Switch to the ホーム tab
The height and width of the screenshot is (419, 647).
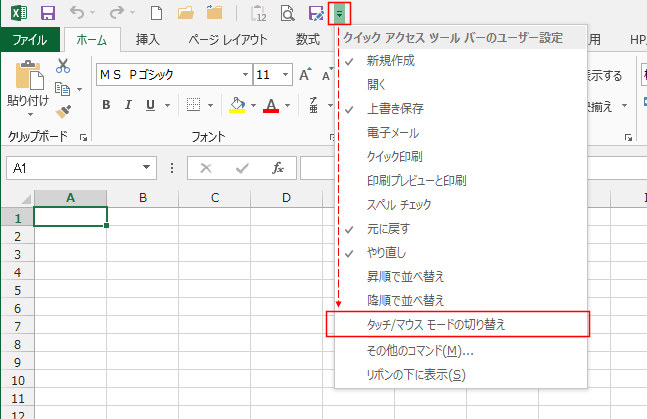tap(92, 40)
